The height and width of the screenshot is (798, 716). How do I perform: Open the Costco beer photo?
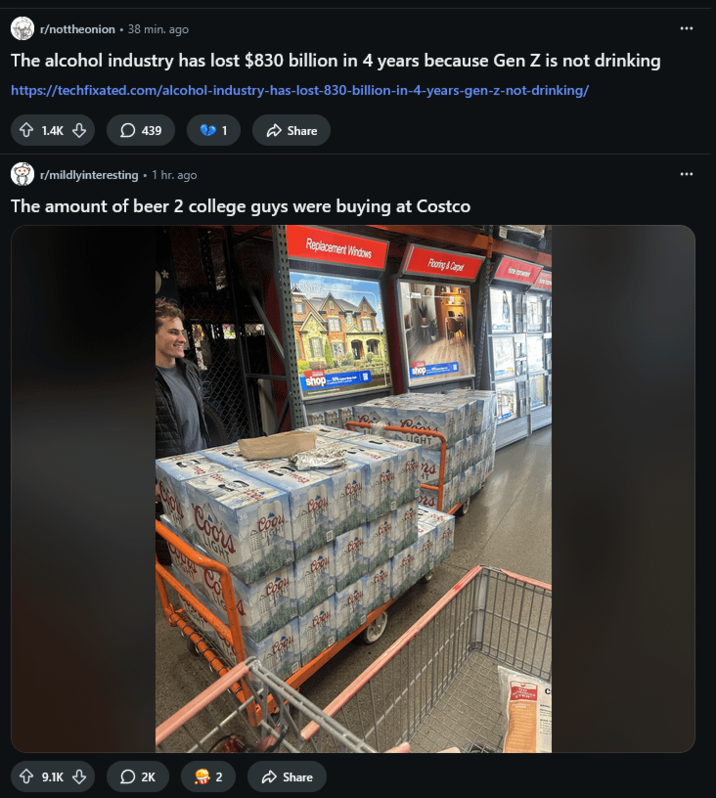[353, 489]
